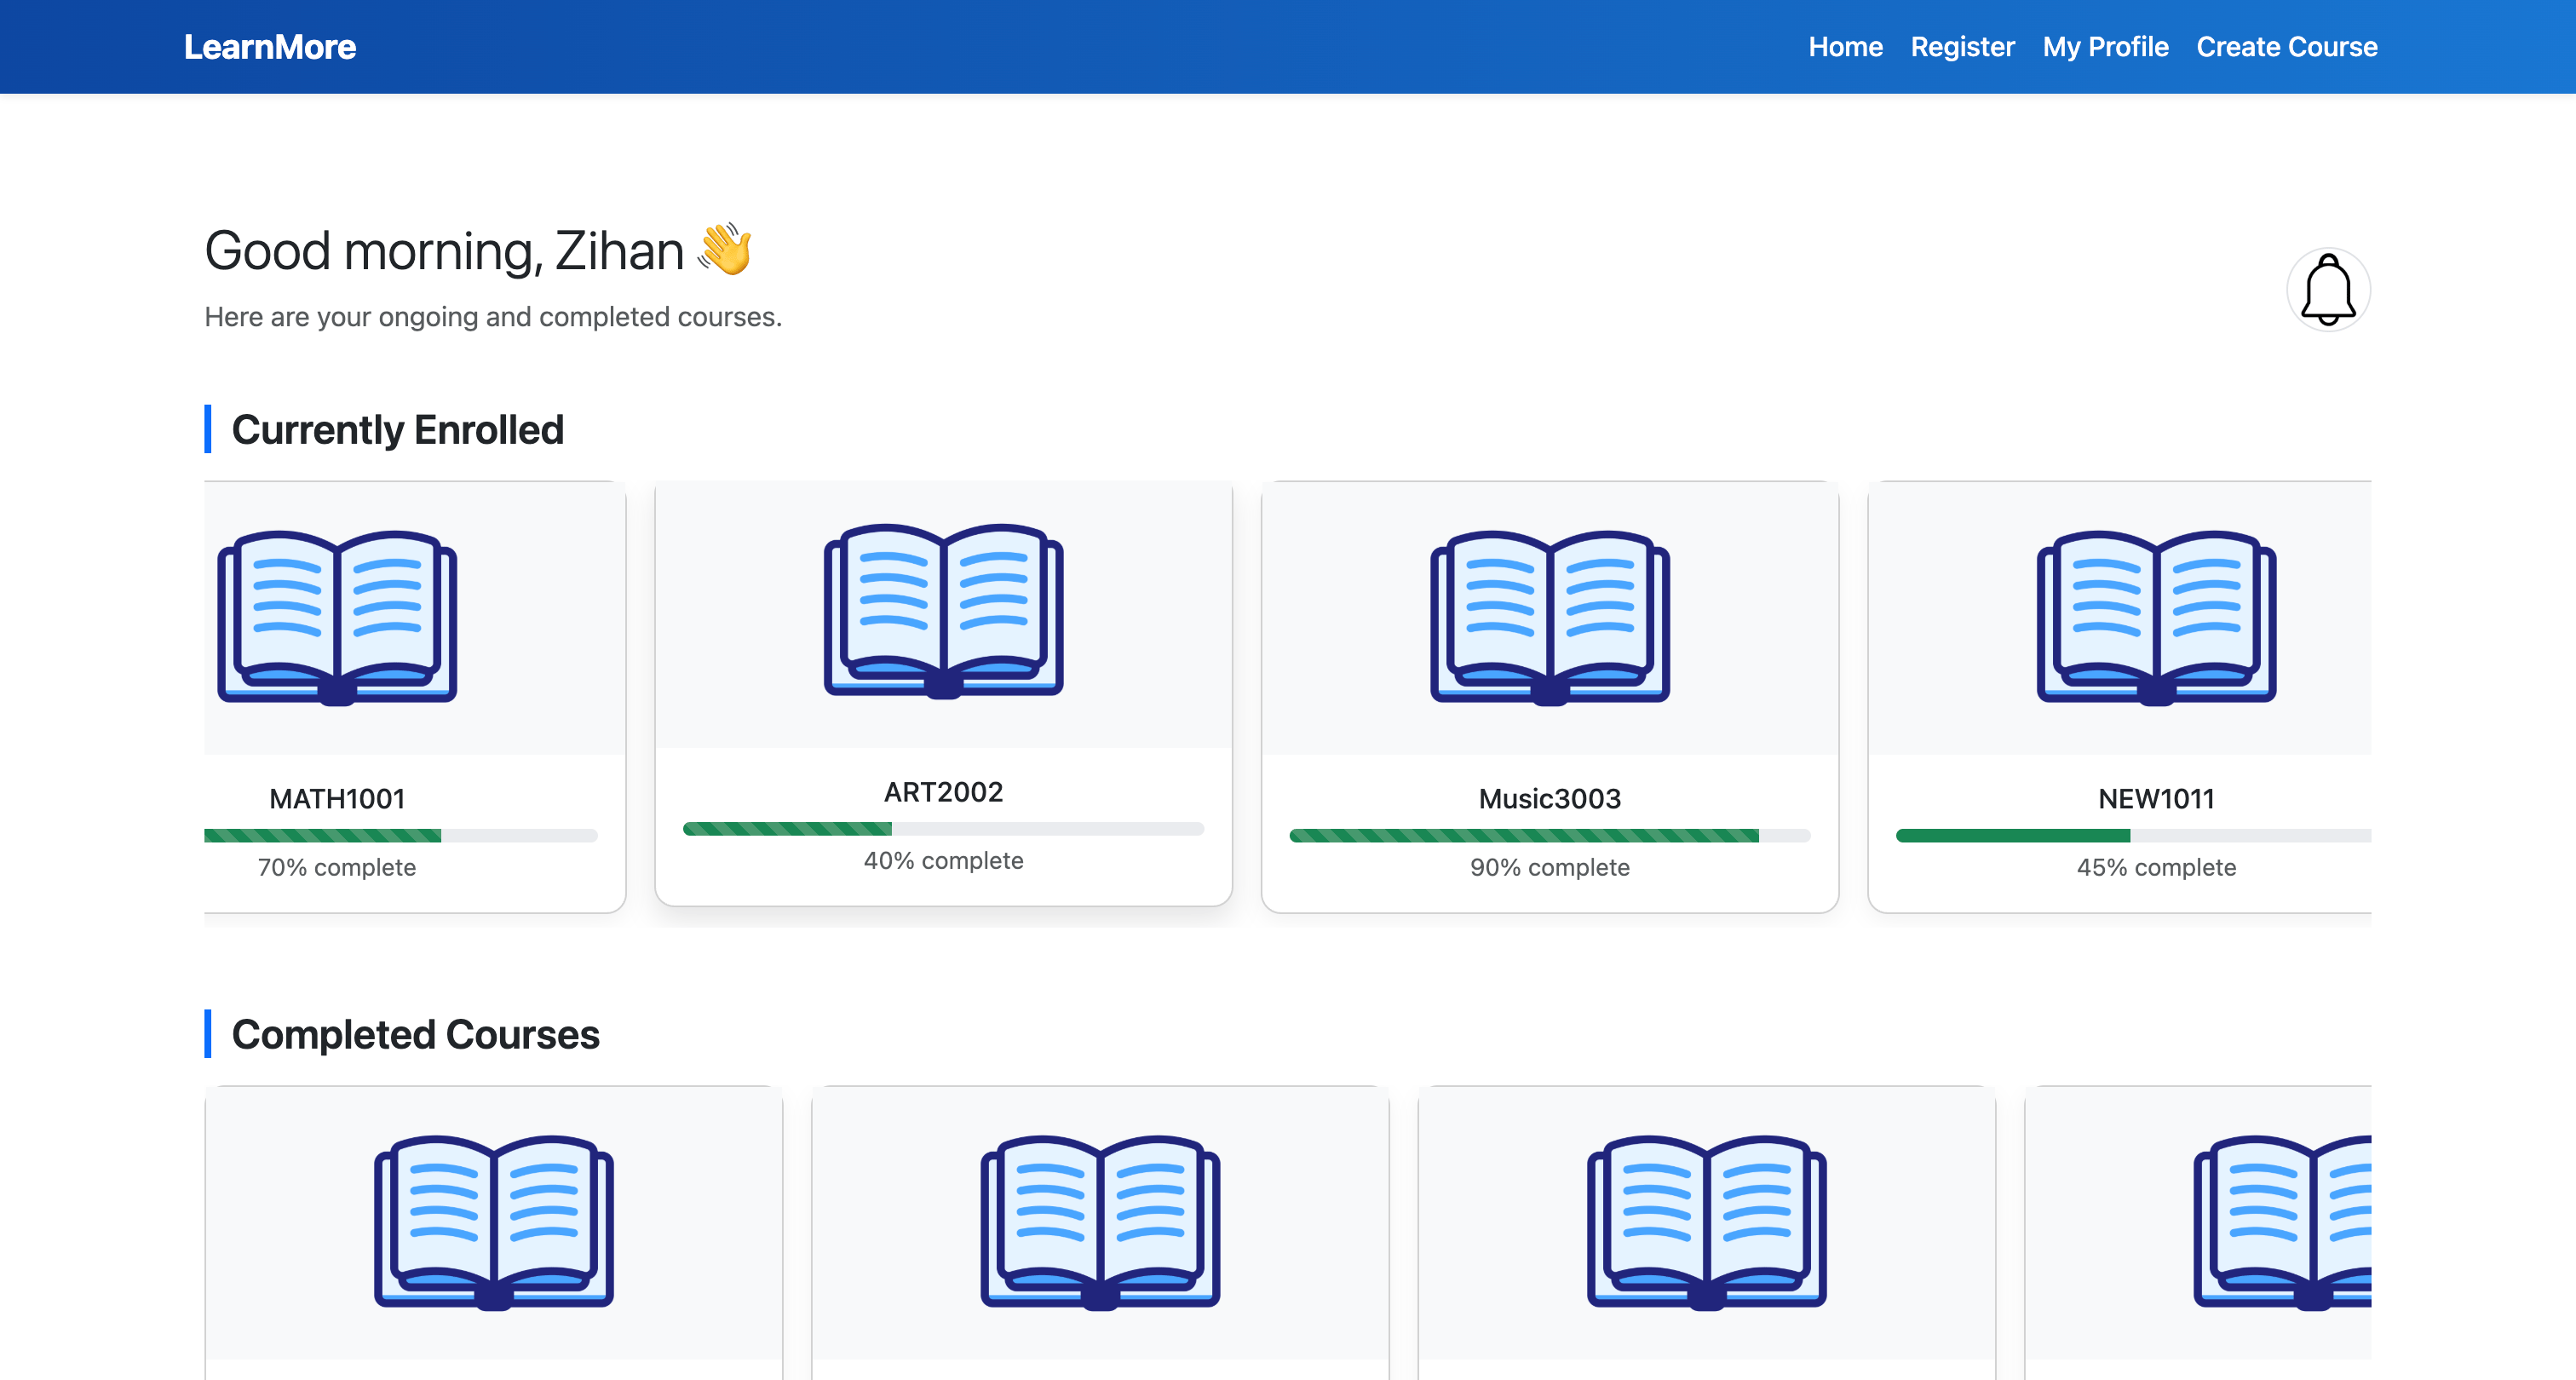Click the ART2002 book icon
Viewport: 2576px width, 1380px height.
(943, 610)
